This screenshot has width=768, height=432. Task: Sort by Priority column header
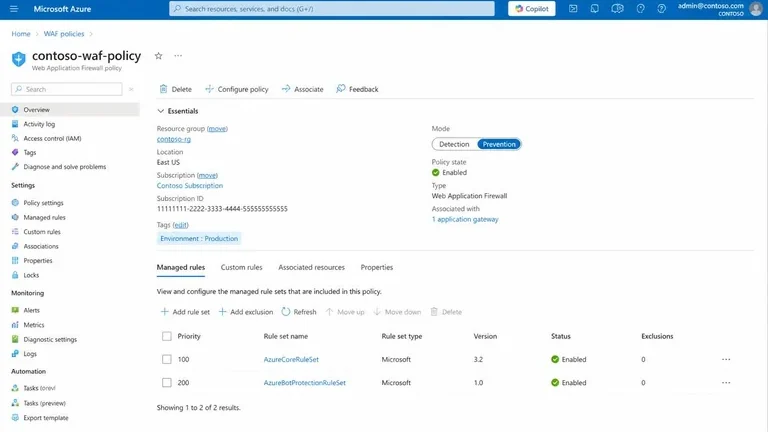[x=189, y=336]
